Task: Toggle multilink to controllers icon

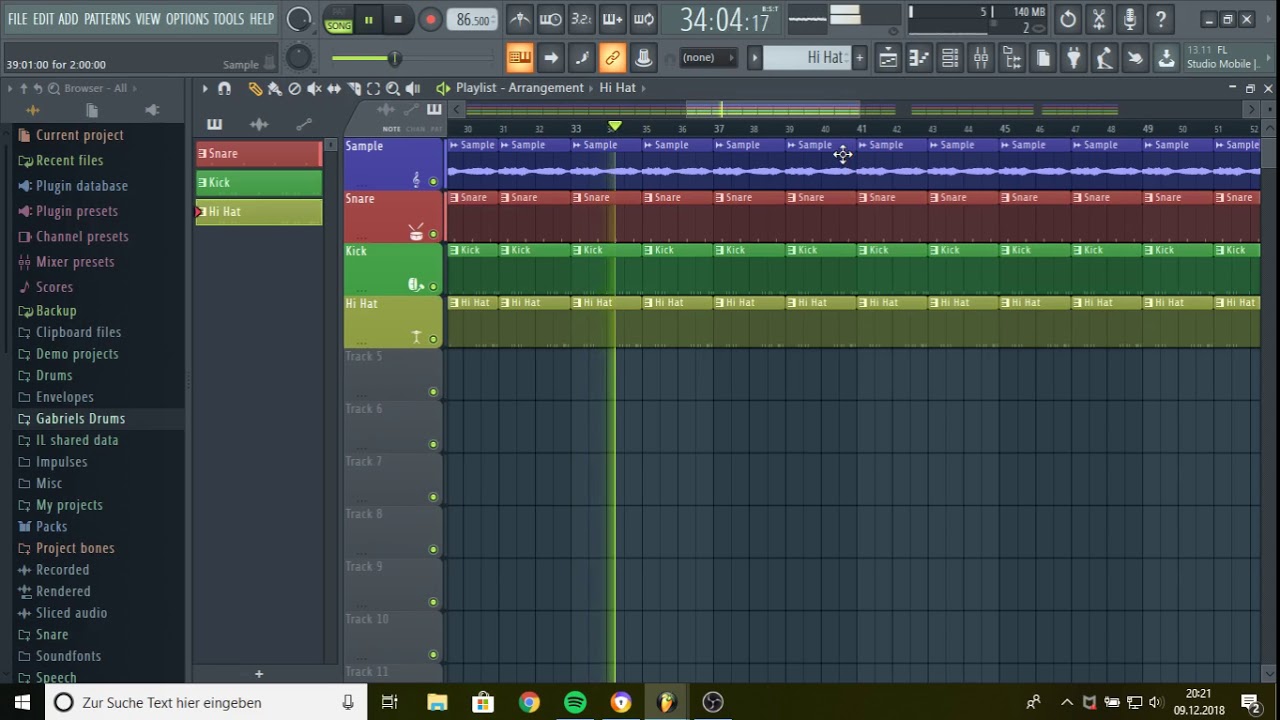Action: coord(644,58)
